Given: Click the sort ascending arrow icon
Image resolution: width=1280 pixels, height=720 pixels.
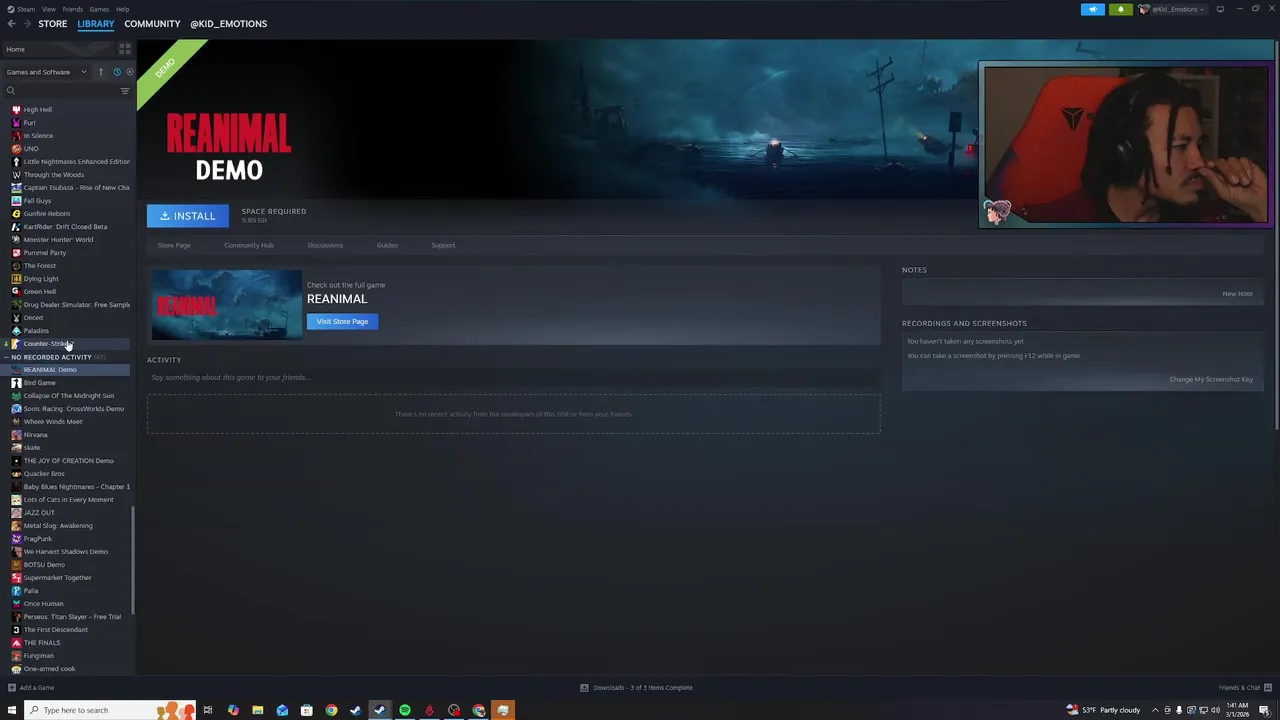Looking at the screenshot, I should [x=100, y=72].
